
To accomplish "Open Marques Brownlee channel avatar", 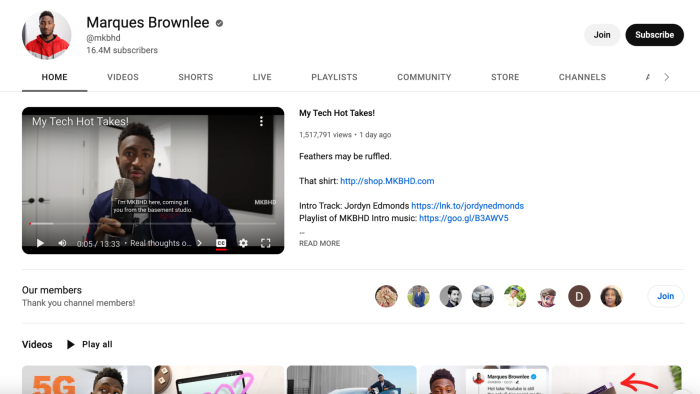I will [x=46, y=35].
